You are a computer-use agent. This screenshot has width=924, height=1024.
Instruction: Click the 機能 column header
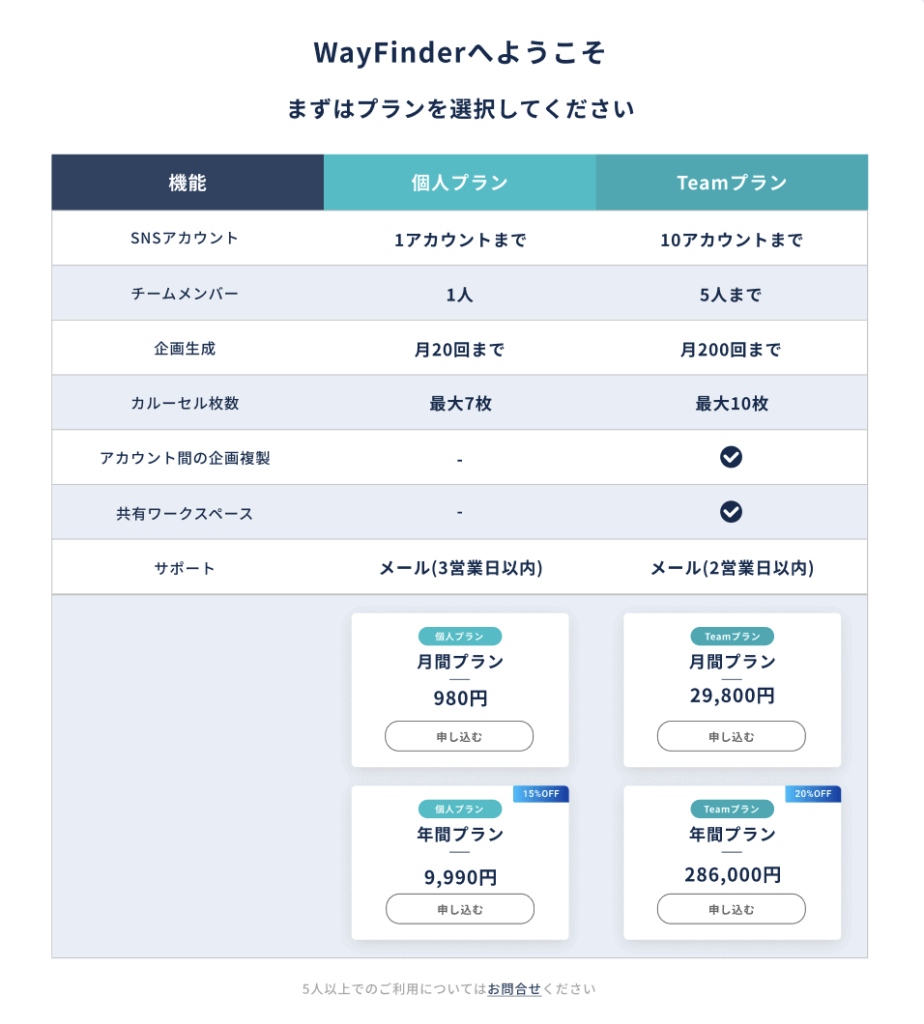click(187, 183)
